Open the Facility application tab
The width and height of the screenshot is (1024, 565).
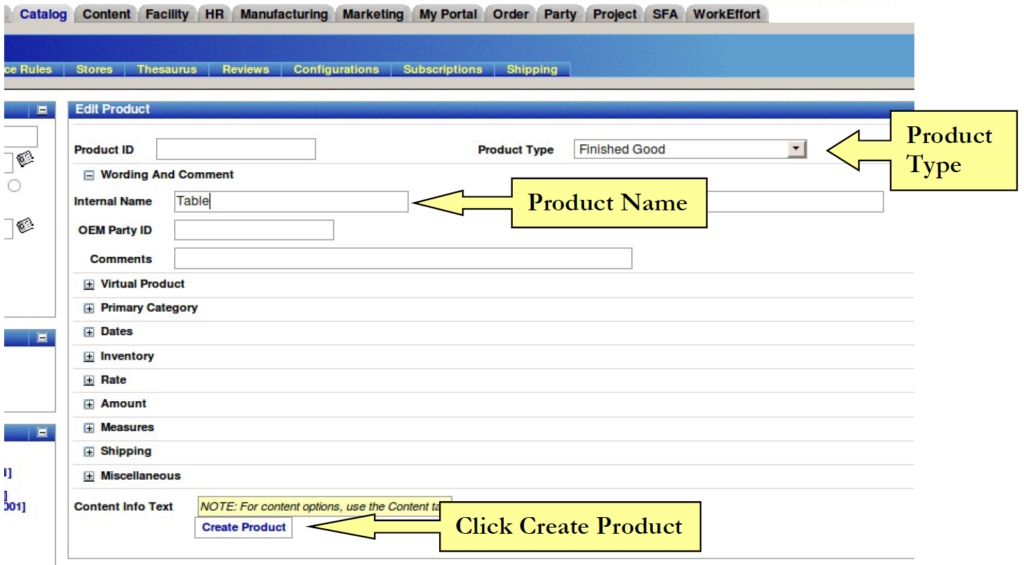[167, 14]
